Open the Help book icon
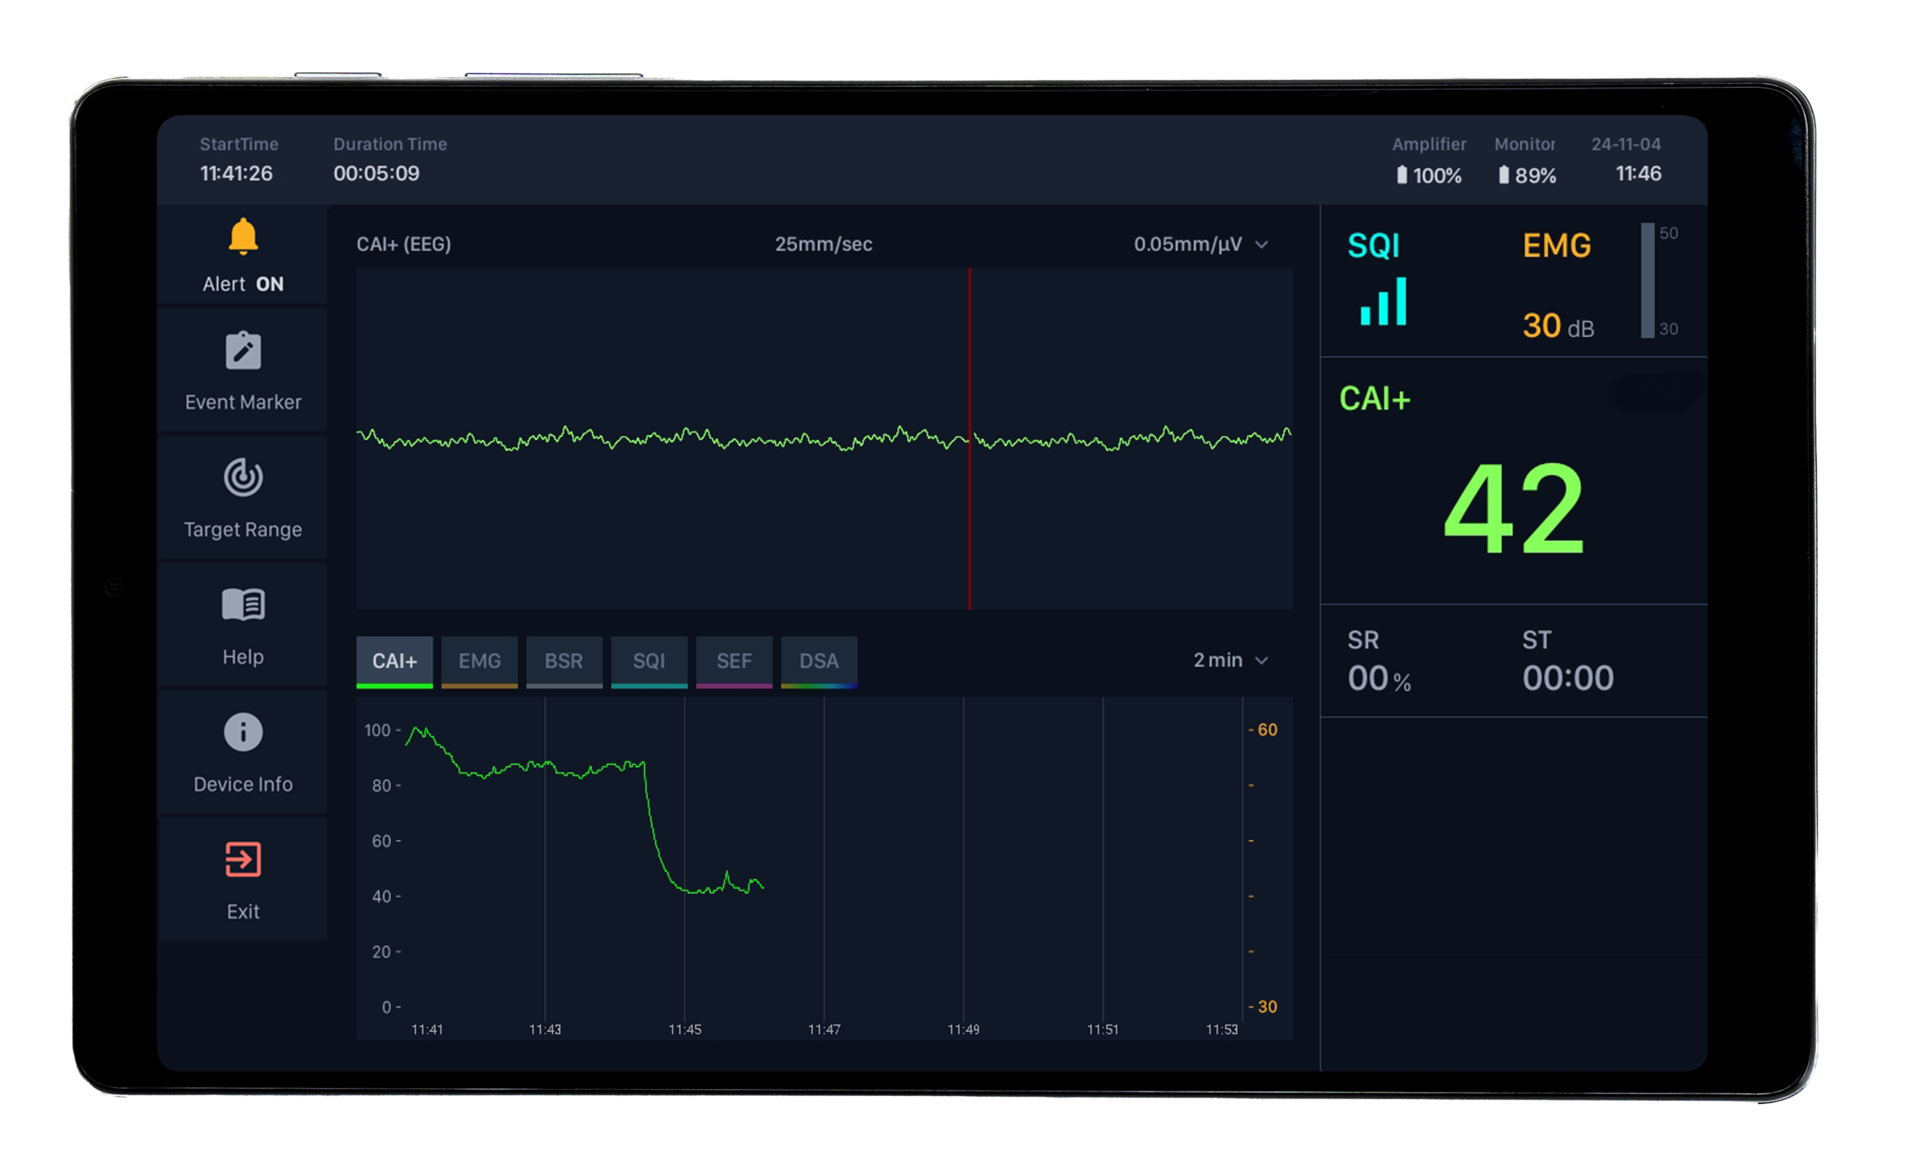The width and height of the screenshot is (1920, 1157). pos(243,605)
